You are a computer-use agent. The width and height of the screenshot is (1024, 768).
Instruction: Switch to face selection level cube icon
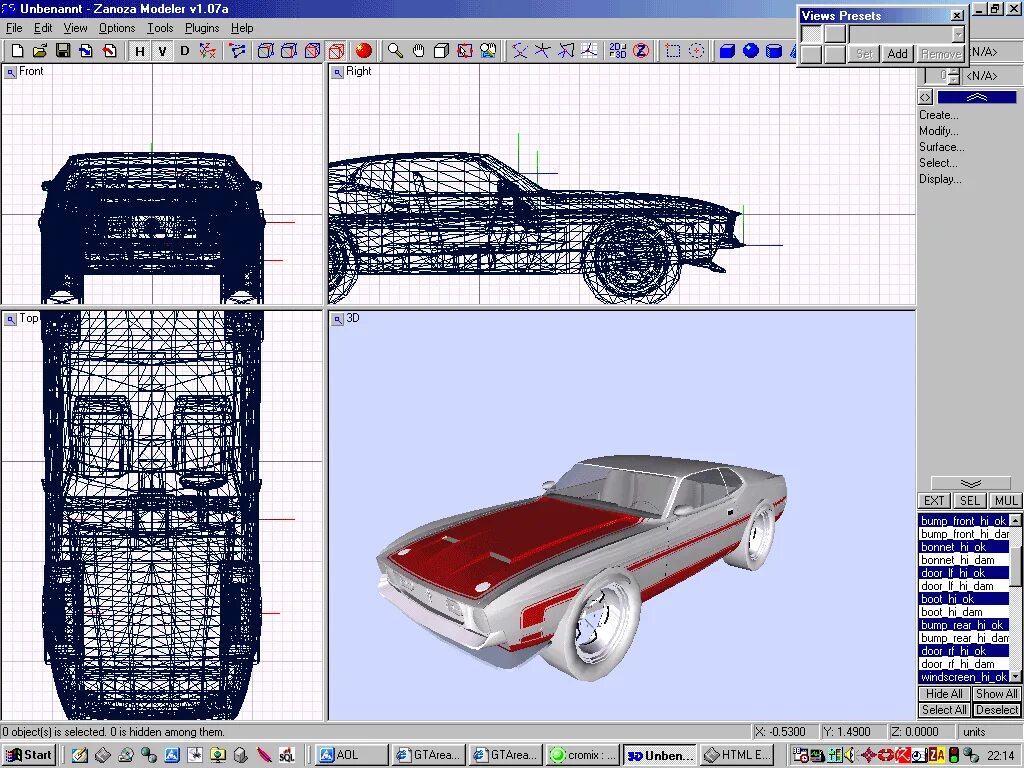[312, 51]
